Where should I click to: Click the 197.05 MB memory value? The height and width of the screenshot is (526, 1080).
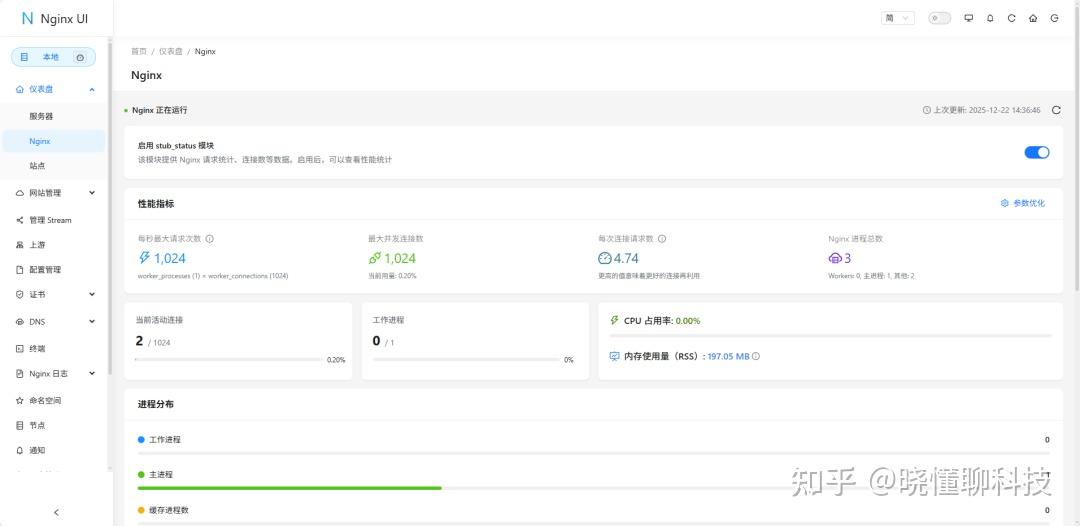click(729, 357)
